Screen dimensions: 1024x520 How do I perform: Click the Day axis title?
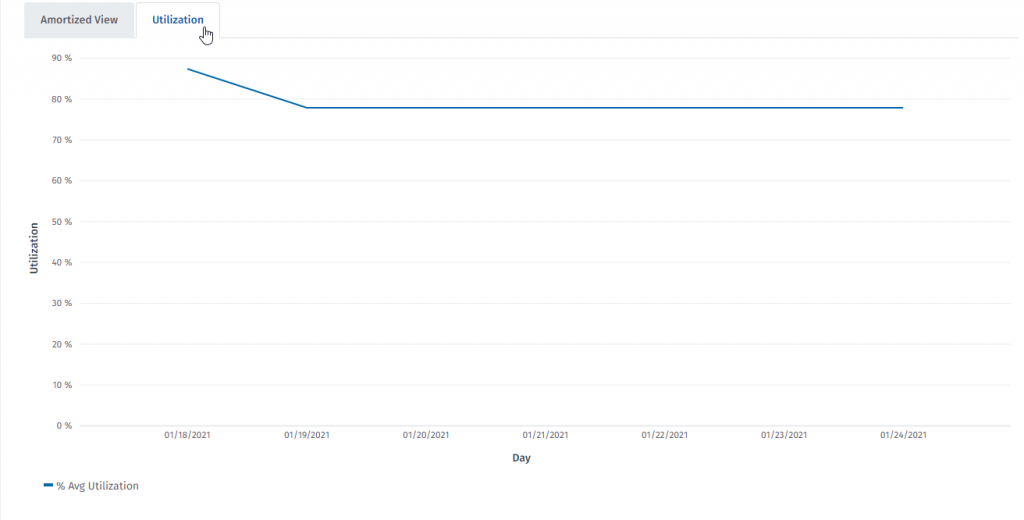pos(521,458)
